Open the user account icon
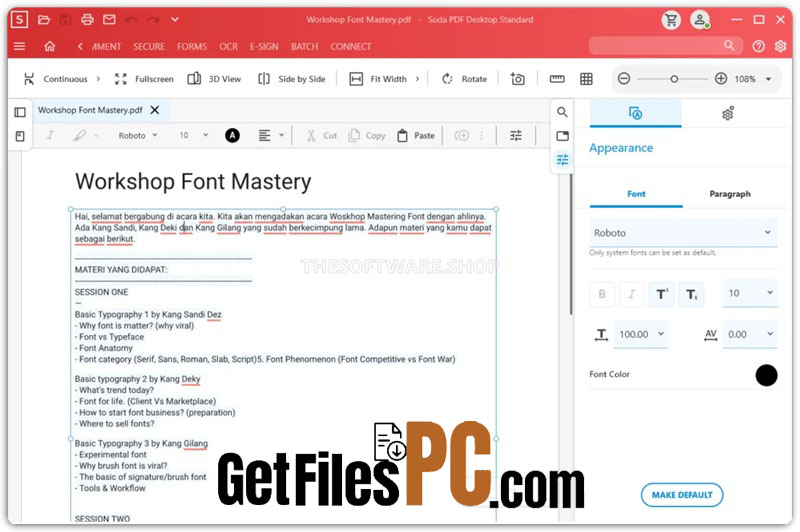The image size is (800, 532). point(701,20)
